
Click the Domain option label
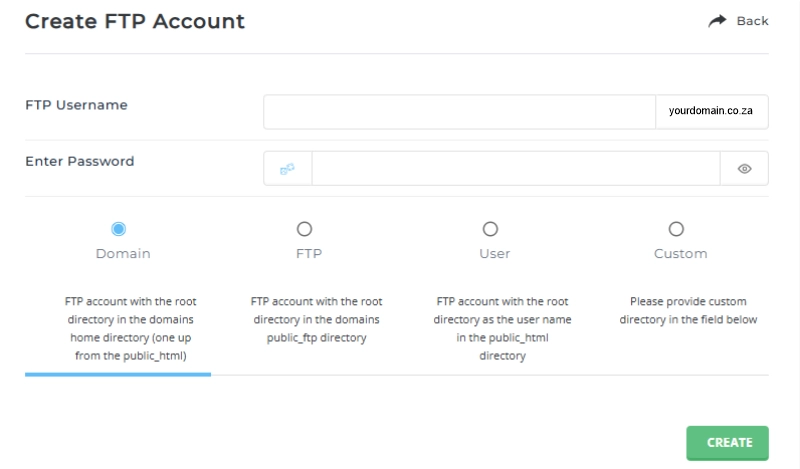(123, 254)
